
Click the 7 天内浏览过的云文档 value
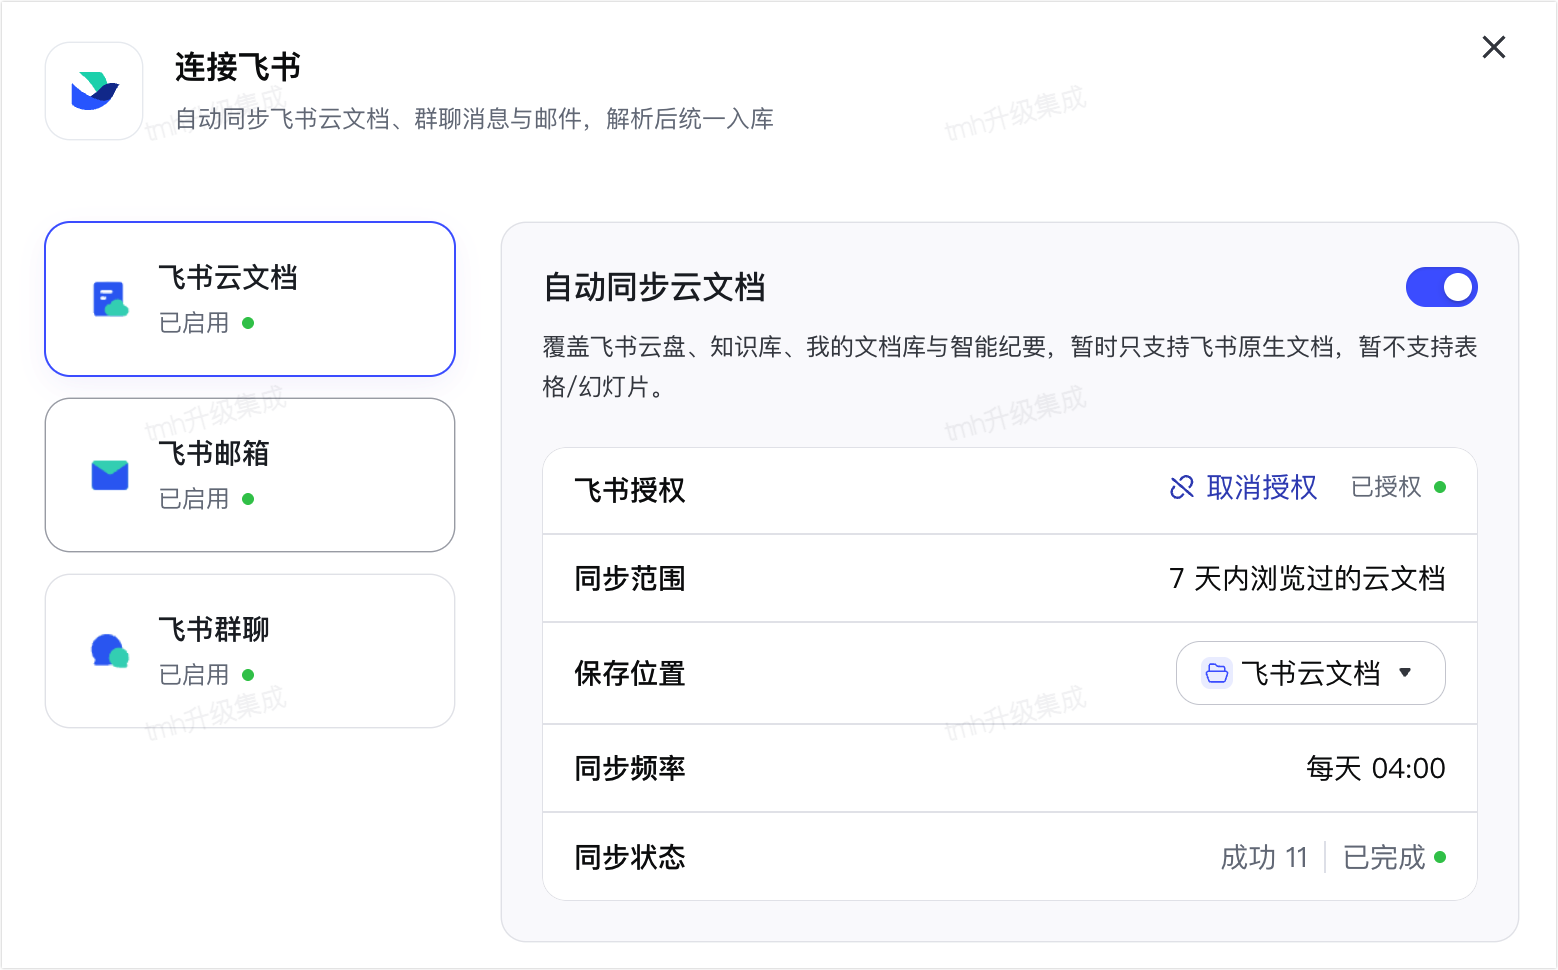[x=1307, y=578]
